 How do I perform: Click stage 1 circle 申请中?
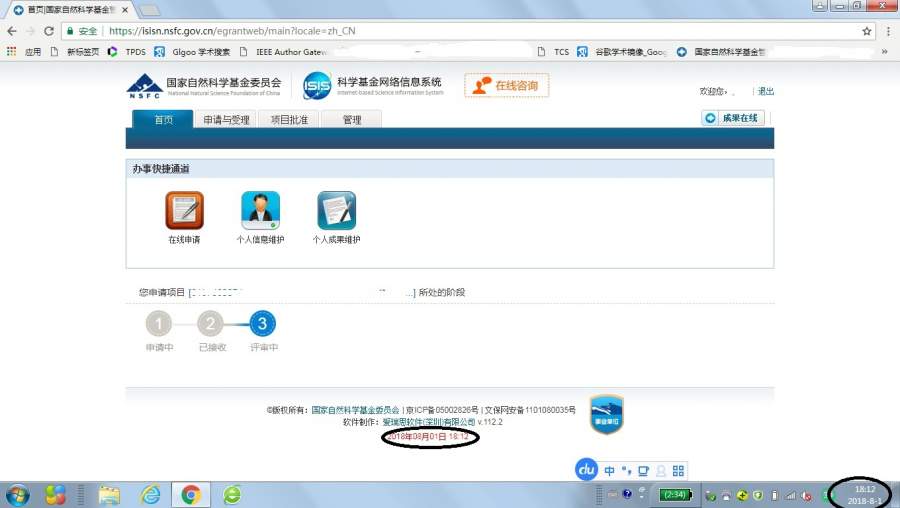coord(159,324)
